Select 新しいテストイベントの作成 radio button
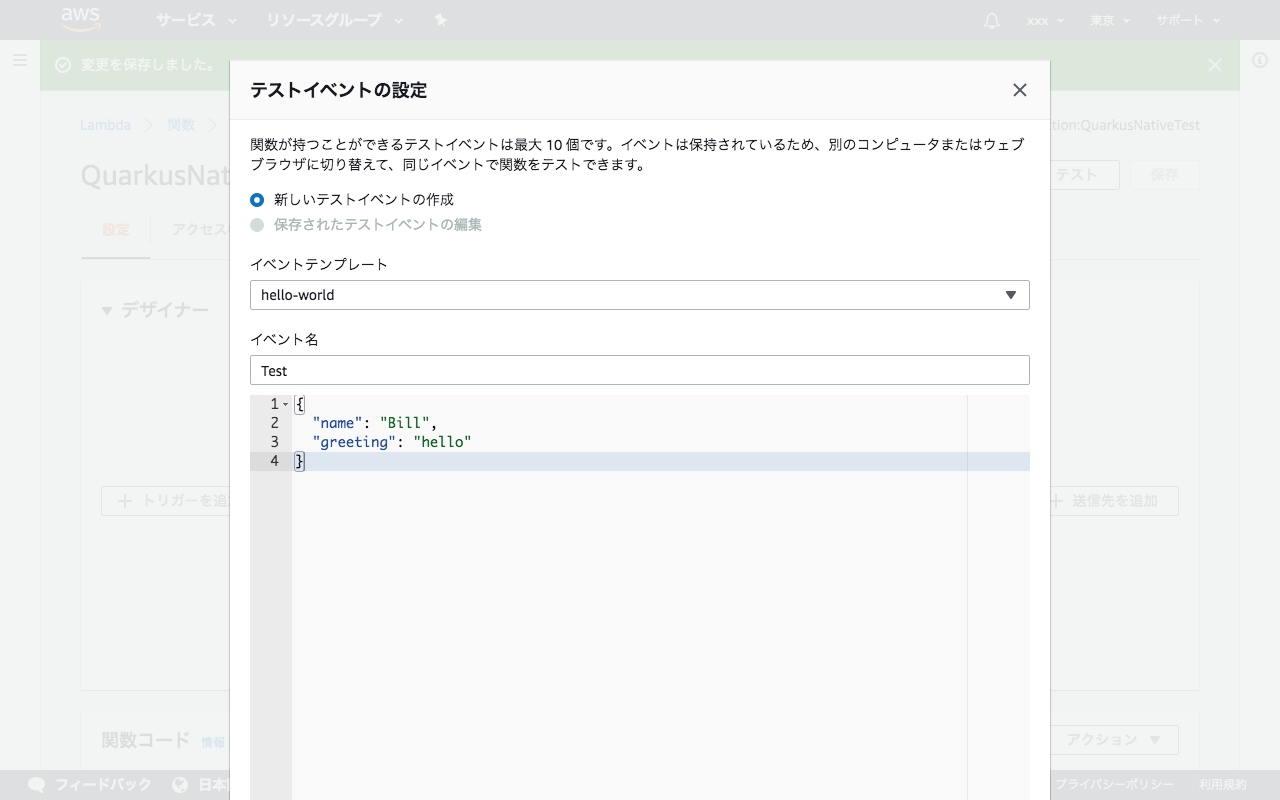Image resolution: width=1280 pixels, height=800 pixels. pyautogui.click(x=256, y=200)
